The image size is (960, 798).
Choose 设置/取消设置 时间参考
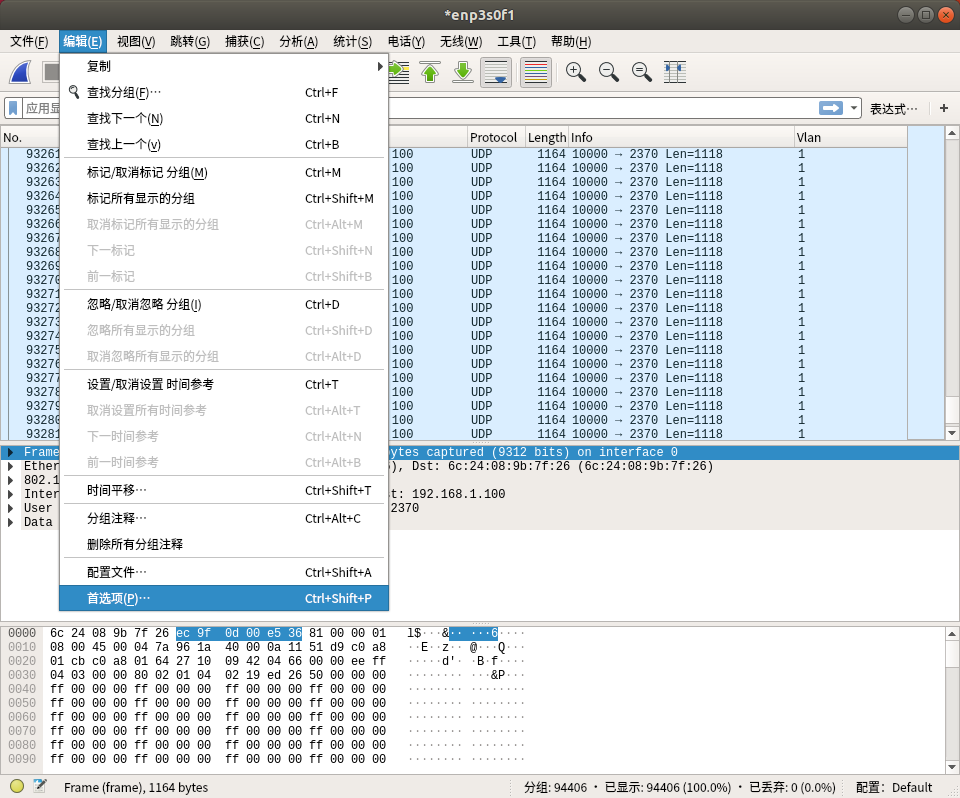coord(223,385)
